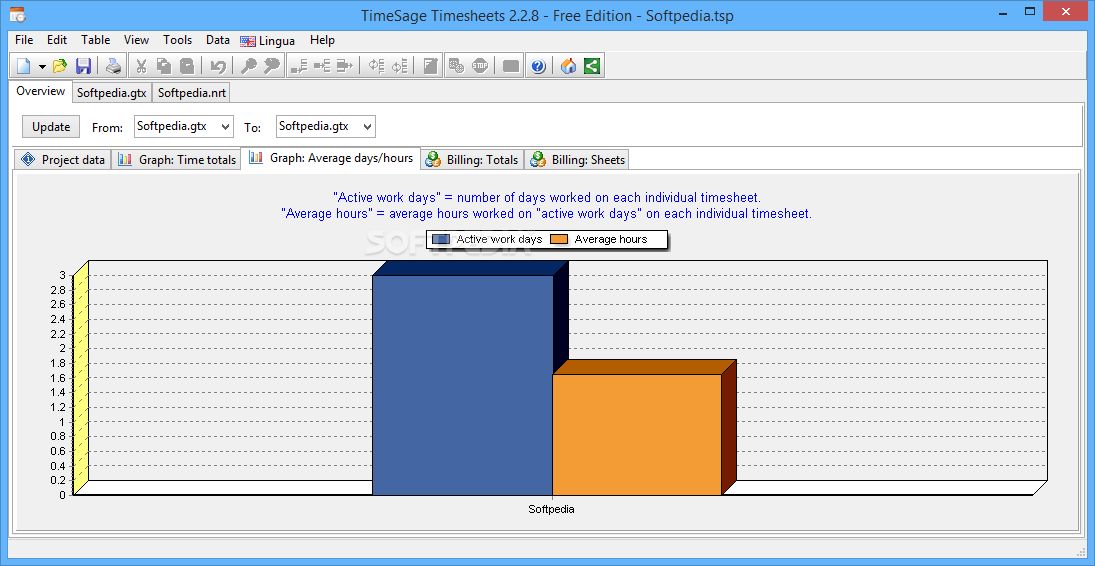Click the second phi column icon
The image size is (1095, 566).
tap(399, 66)
